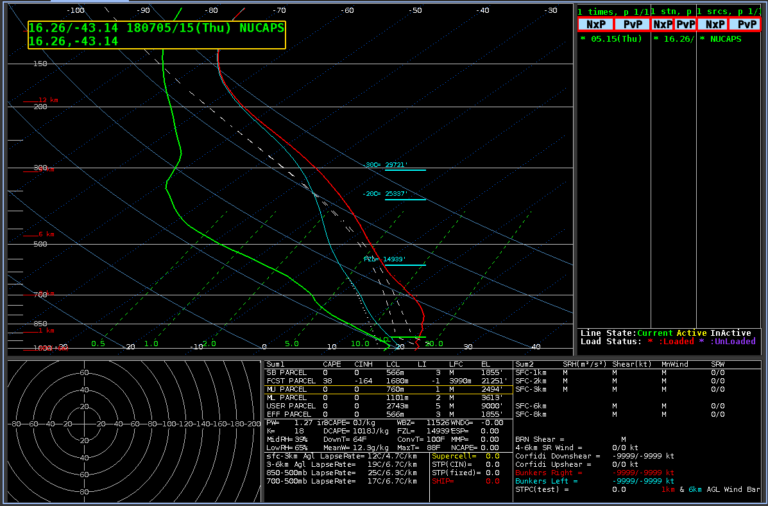The width and height of the screenshot is (768, 506).
Task: Click the purple UnLoaded label in Load Status
Action: 733,341
